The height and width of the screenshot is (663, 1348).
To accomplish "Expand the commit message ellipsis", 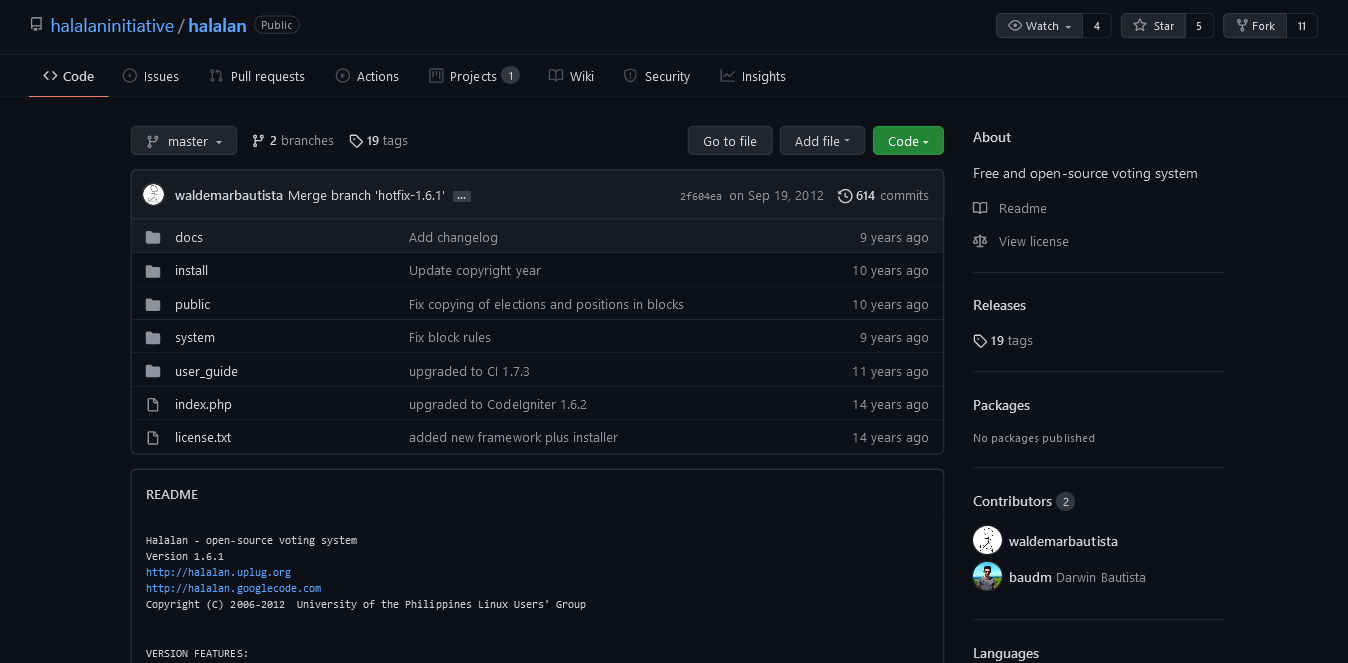I will pyautogui.click(x=462, y=196).
